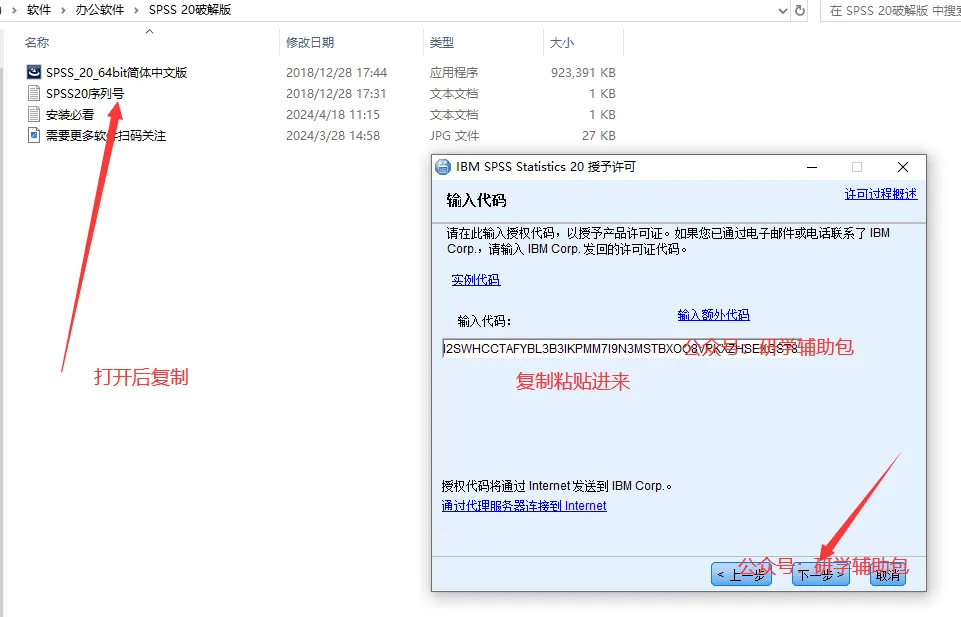Go to the 软件 folder in the breadcrumb
961x617 pixels.
(x=39, y=10)
